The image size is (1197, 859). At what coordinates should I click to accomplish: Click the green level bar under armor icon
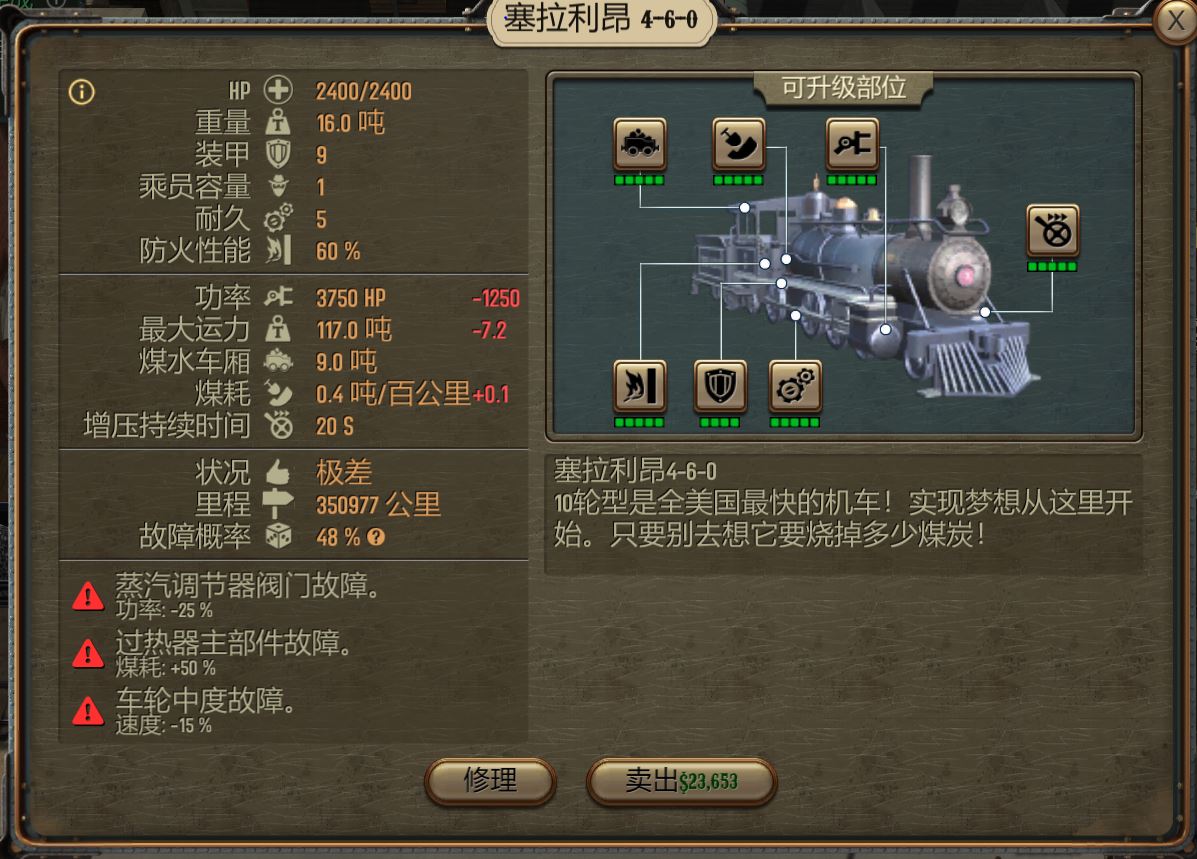[x=720, y=422]
